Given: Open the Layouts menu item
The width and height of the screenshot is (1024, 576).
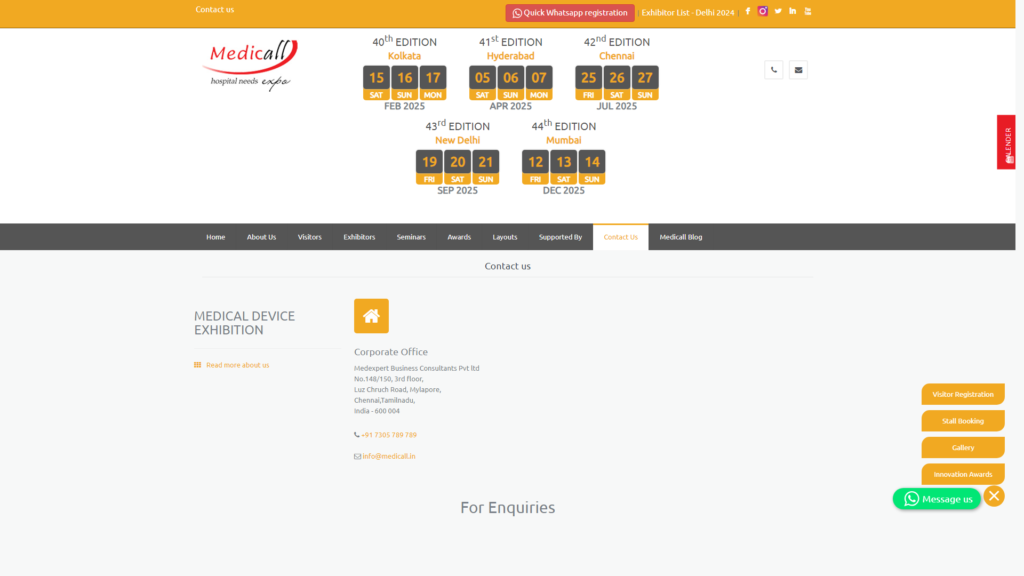Looking at the screenshot, I should 505,237.
